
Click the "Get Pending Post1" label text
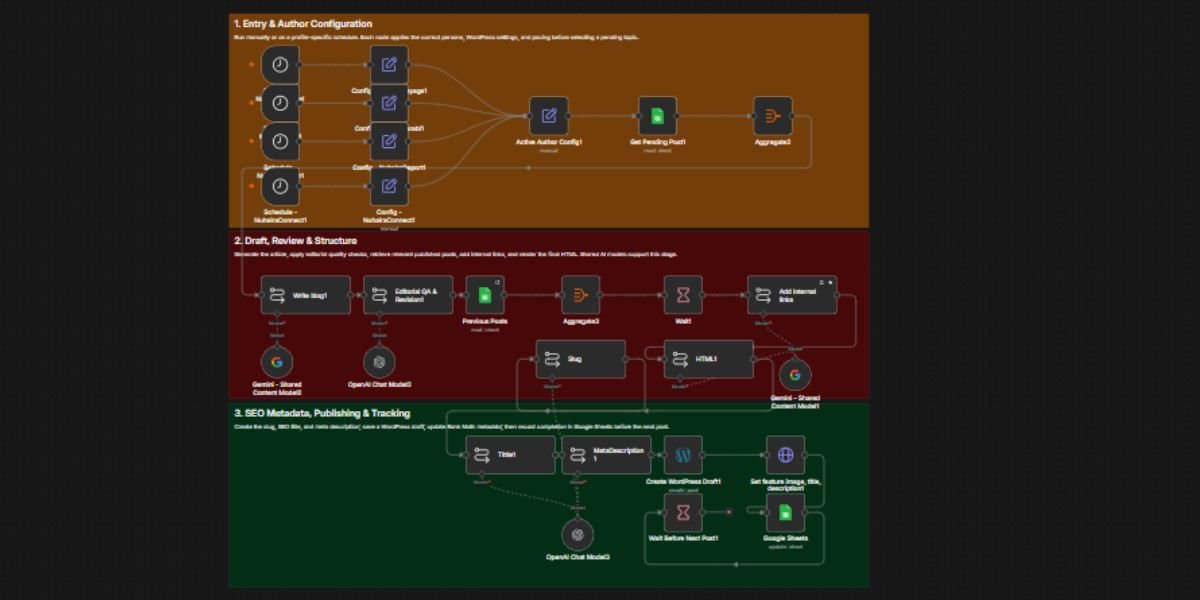tap(658, 142)
